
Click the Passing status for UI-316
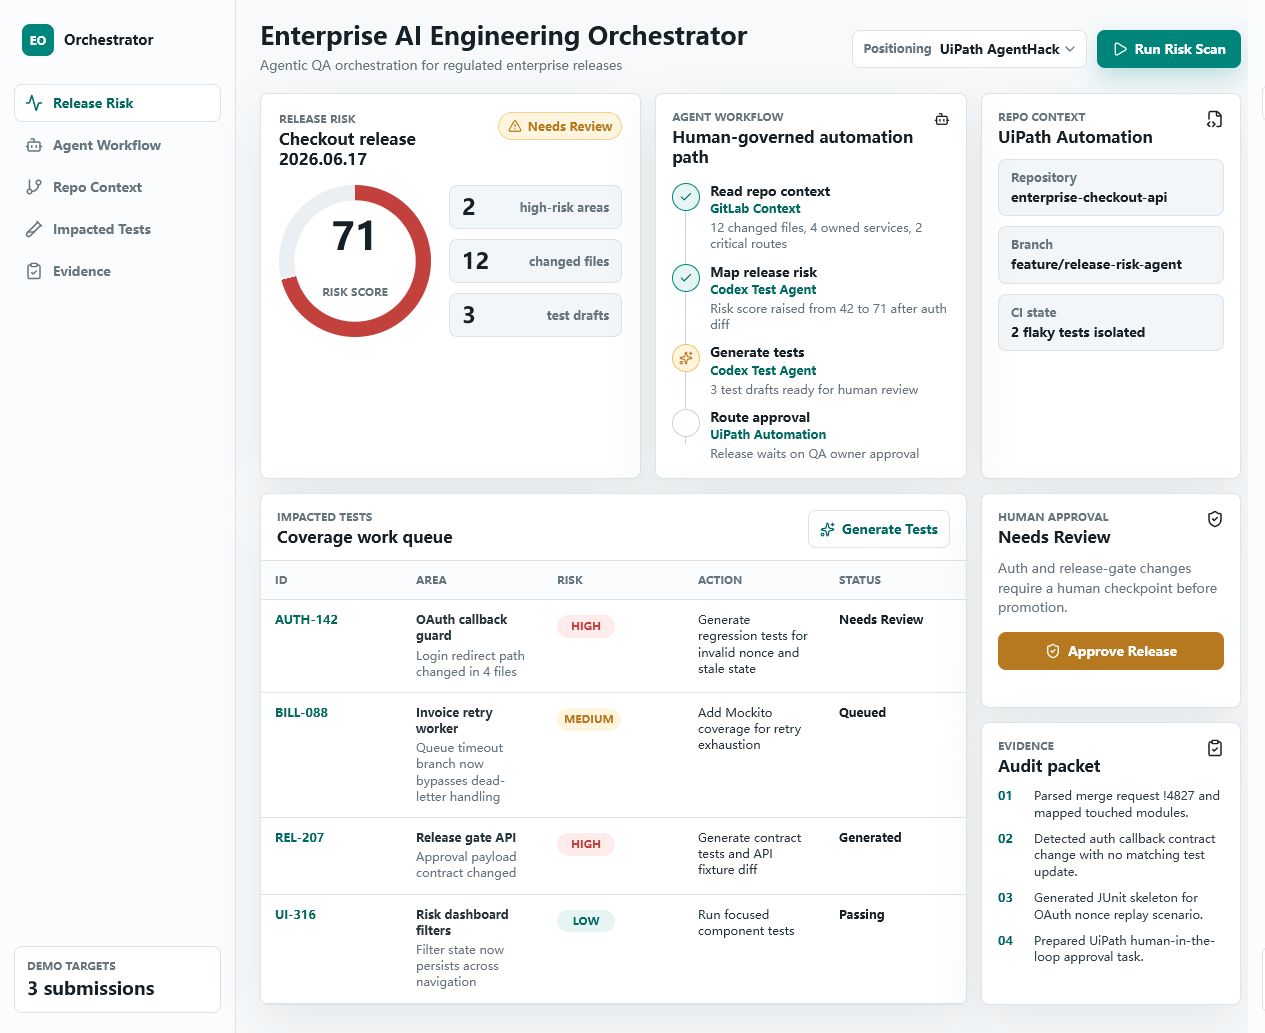pos(861,914)
